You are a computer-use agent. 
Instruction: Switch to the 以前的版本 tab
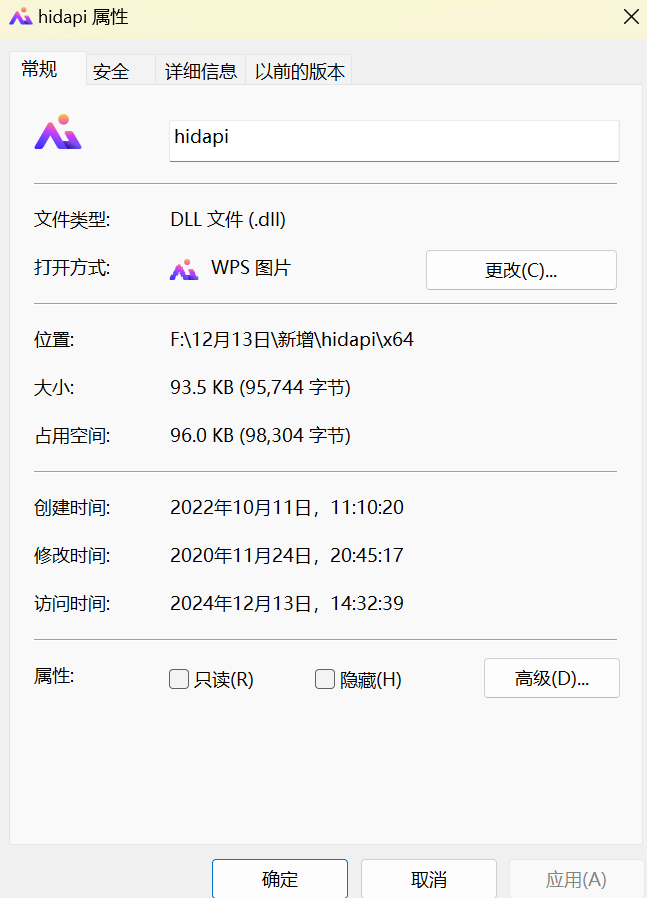coord(302,71)
